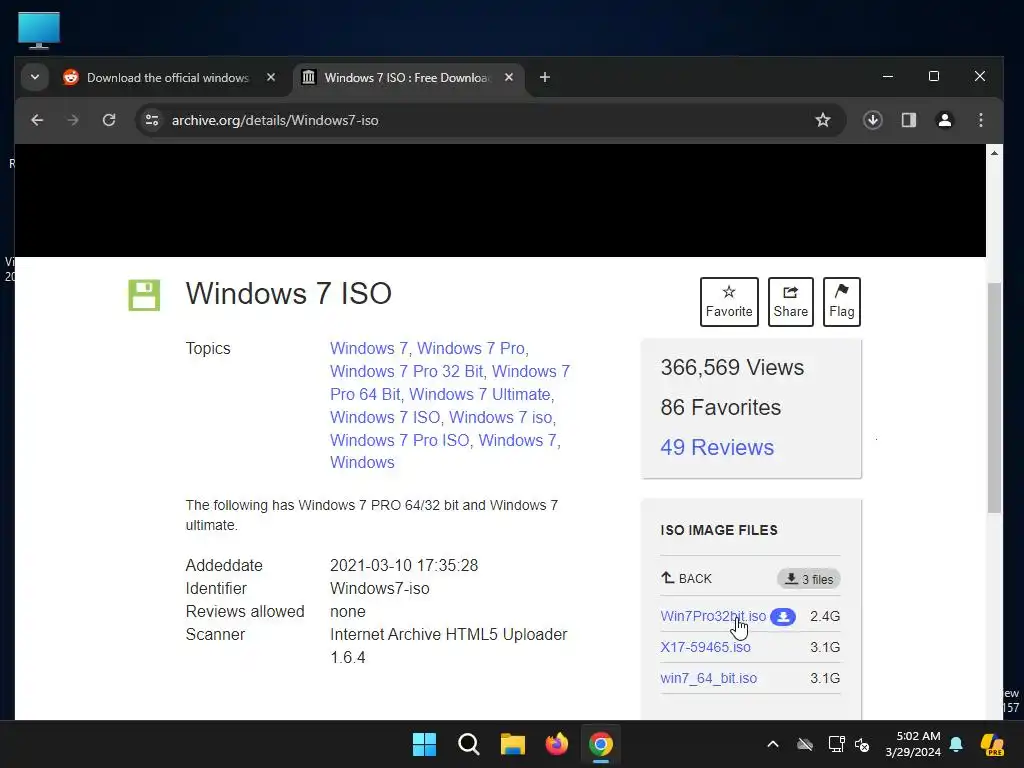Screen dimensions: 1024x768
Task: Open the 49 Reviews link
Action: tap(716, 447)
